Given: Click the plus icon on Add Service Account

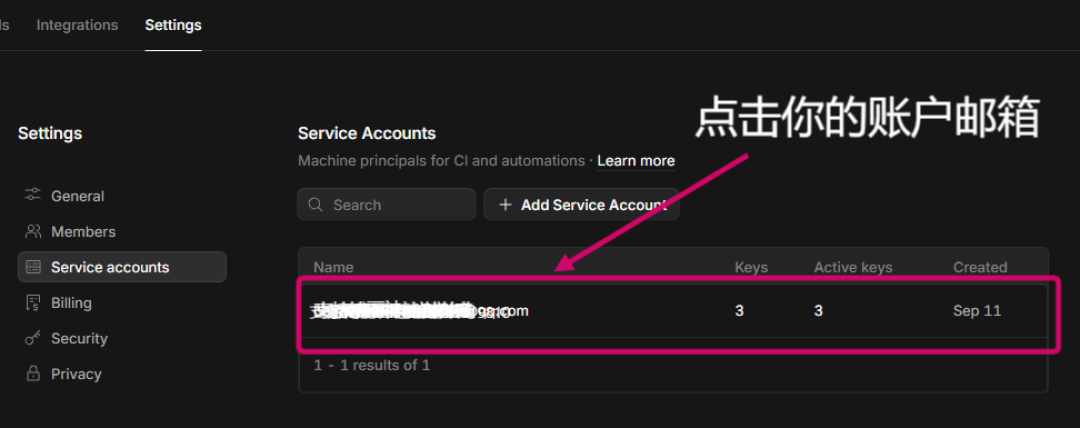Looking at the screenshot, I should point(505,205).
